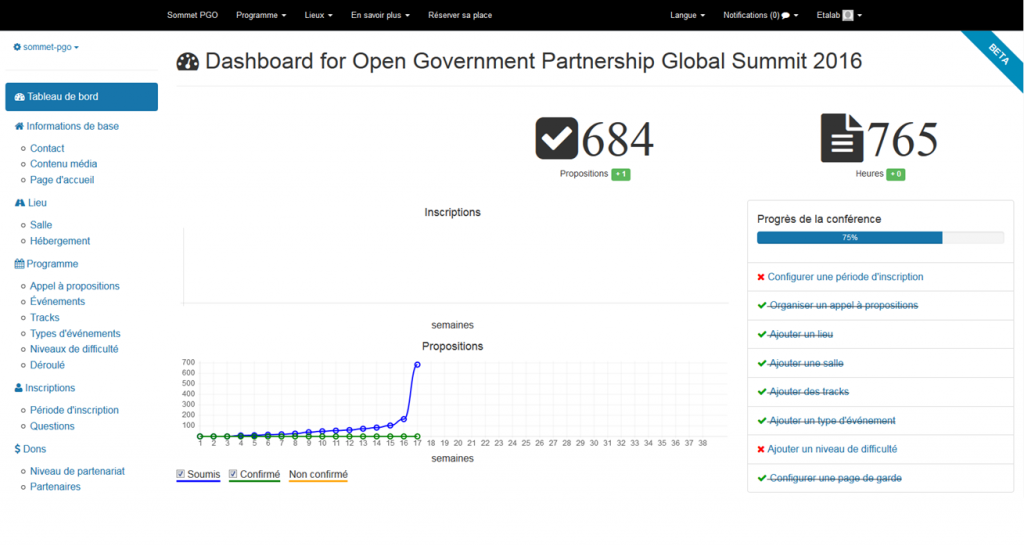1024x546 pixels.
Task: Click the Etalab user avatar
Action: pyautogui.click(x=848, y=15)
